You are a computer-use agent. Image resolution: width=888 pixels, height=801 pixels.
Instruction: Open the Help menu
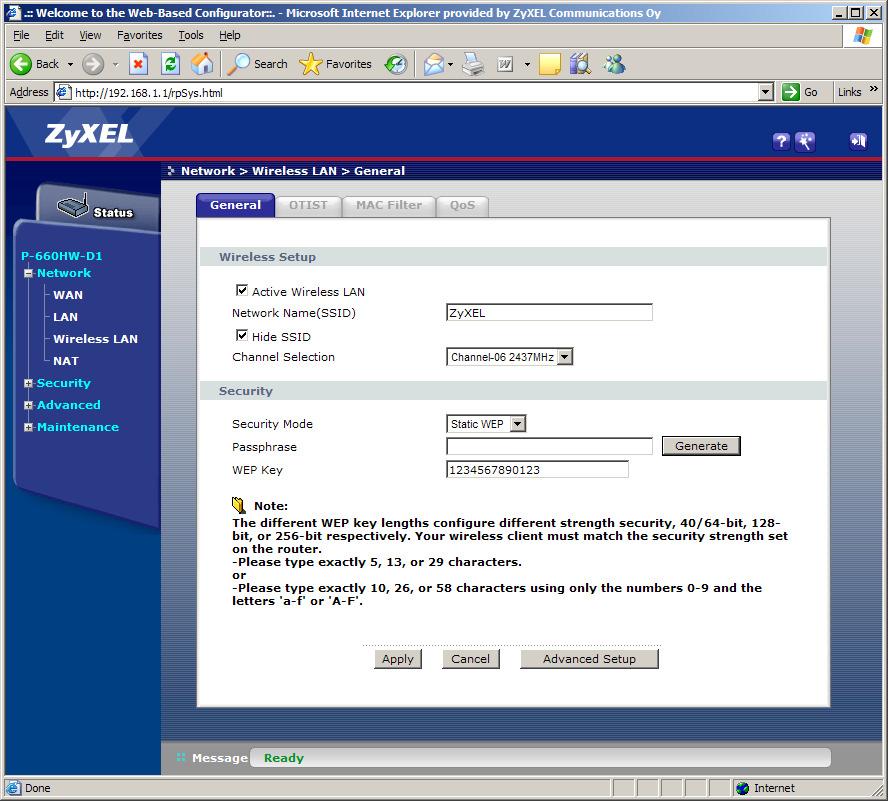pyautogui.click(x=229, y=35)
